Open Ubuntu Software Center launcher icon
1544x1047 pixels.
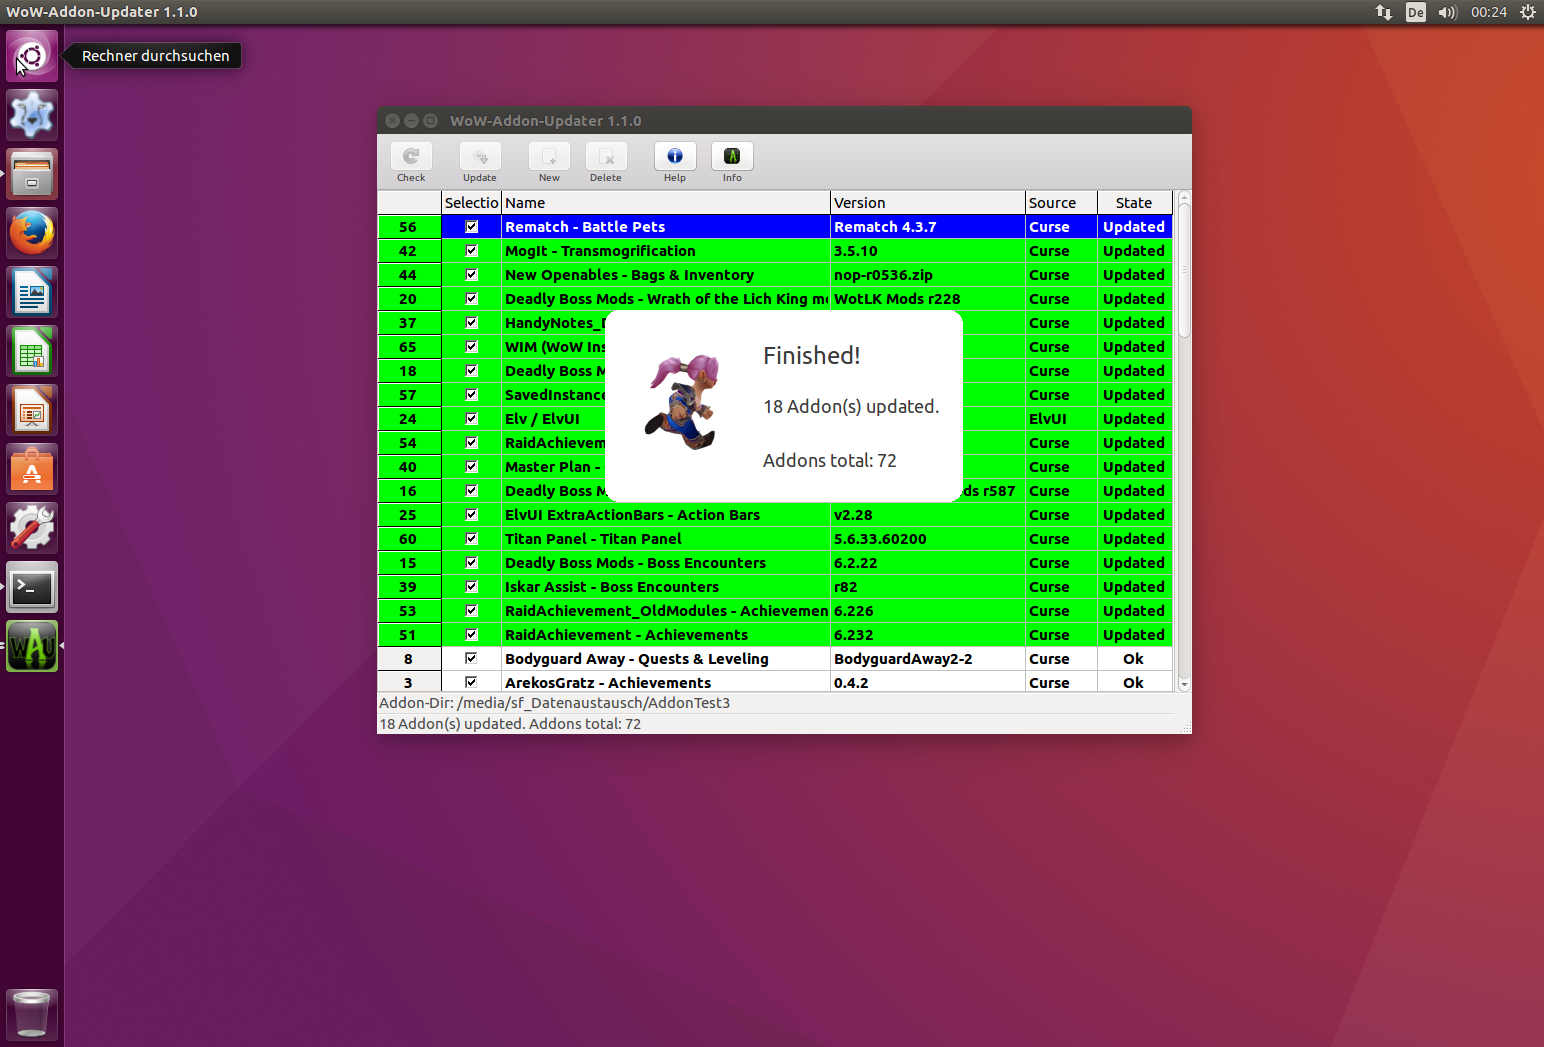pyautogui.click(x=32, y=469)
